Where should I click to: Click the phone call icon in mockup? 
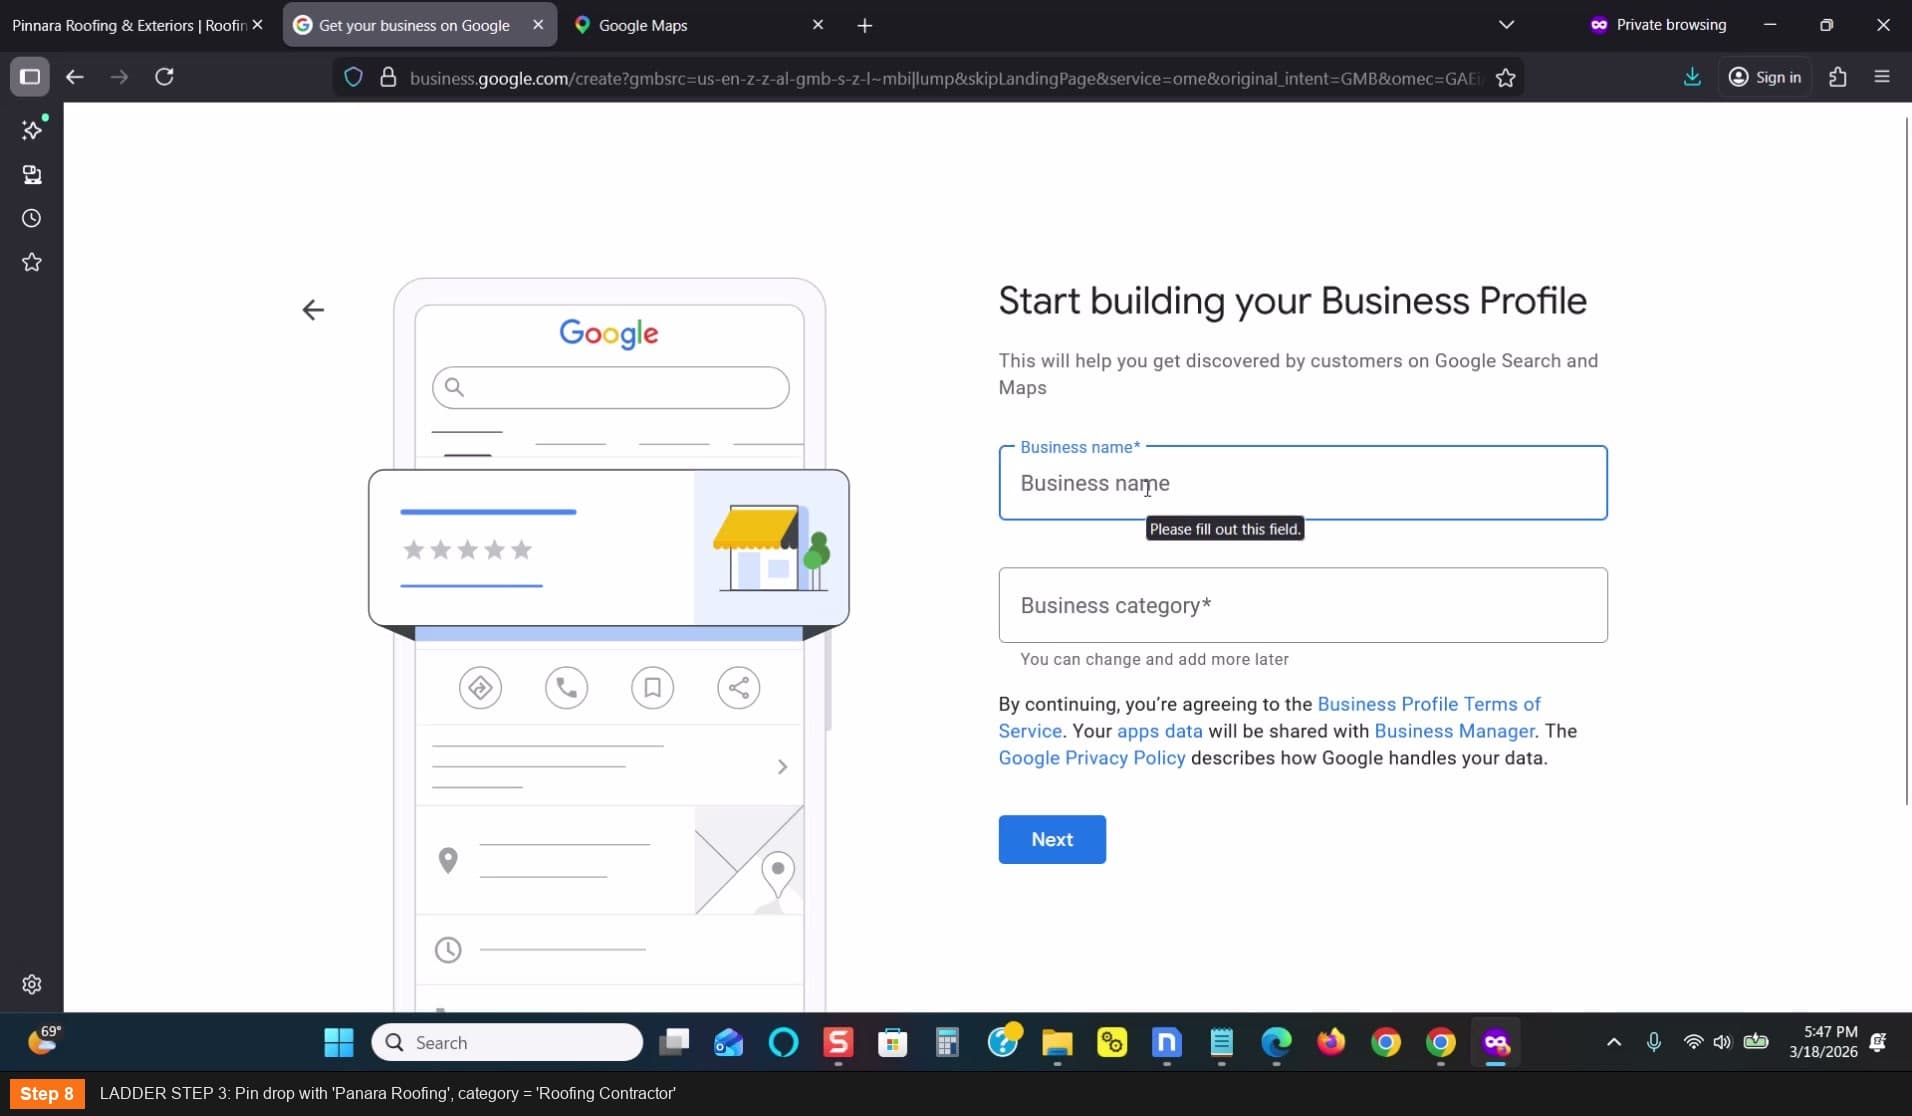566,688
